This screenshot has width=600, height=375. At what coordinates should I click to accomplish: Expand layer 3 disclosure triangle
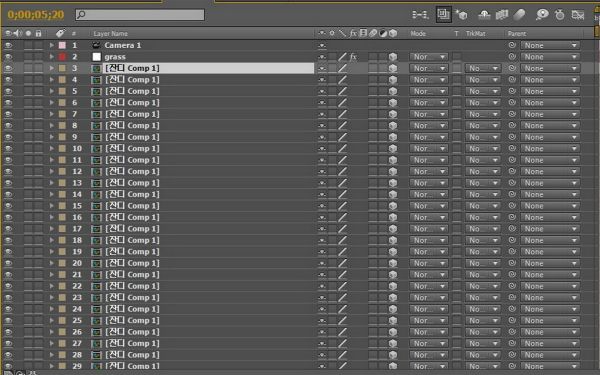pyautogui.click(x=52, y=68)
